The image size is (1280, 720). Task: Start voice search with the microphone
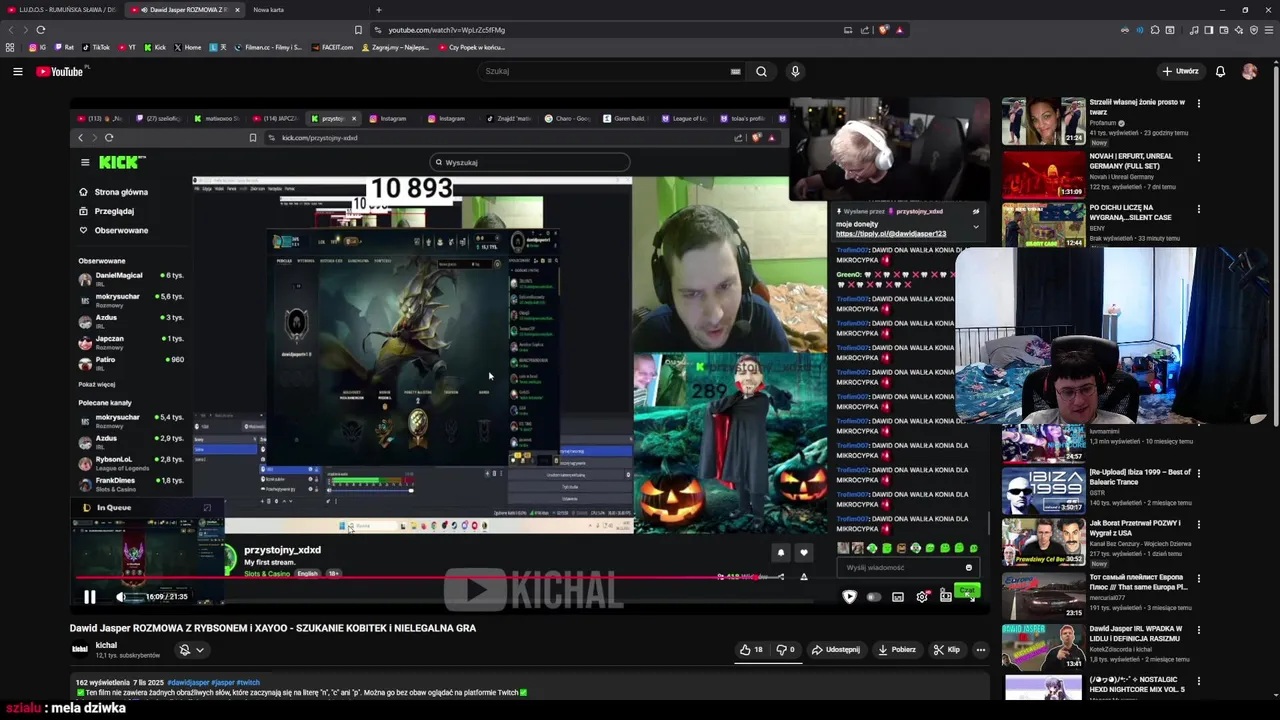795,71
